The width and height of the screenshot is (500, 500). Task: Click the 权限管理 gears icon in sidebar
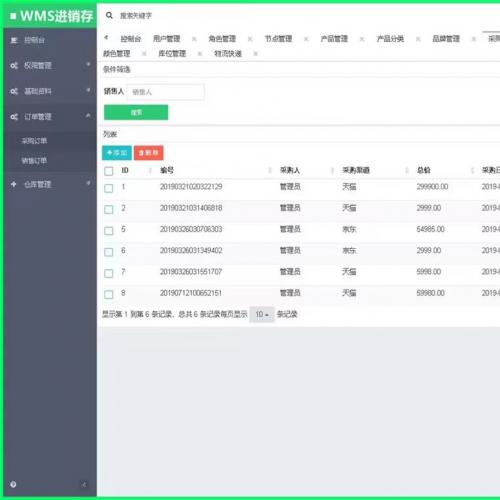[x=14, y=66]
